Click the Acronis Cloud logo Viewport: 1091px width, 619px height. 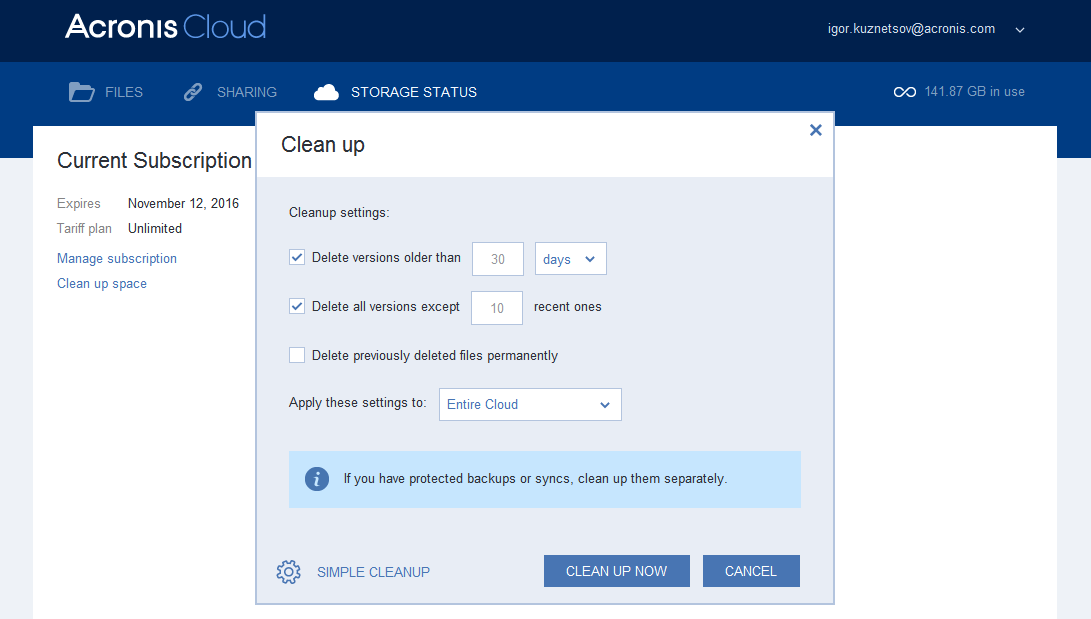click(x=166, y=27)
